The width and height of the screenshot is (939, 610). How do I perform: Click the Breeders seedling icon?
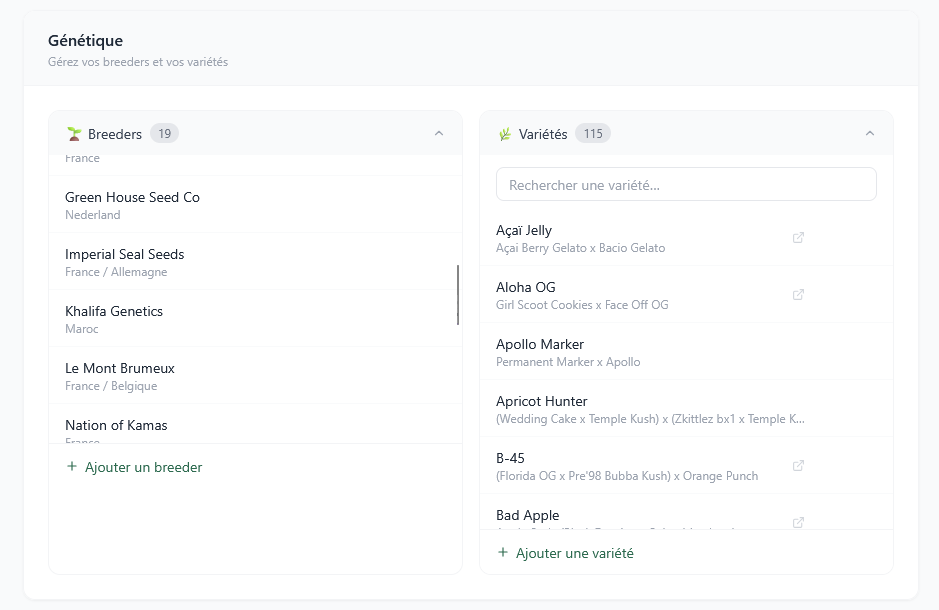74,134
